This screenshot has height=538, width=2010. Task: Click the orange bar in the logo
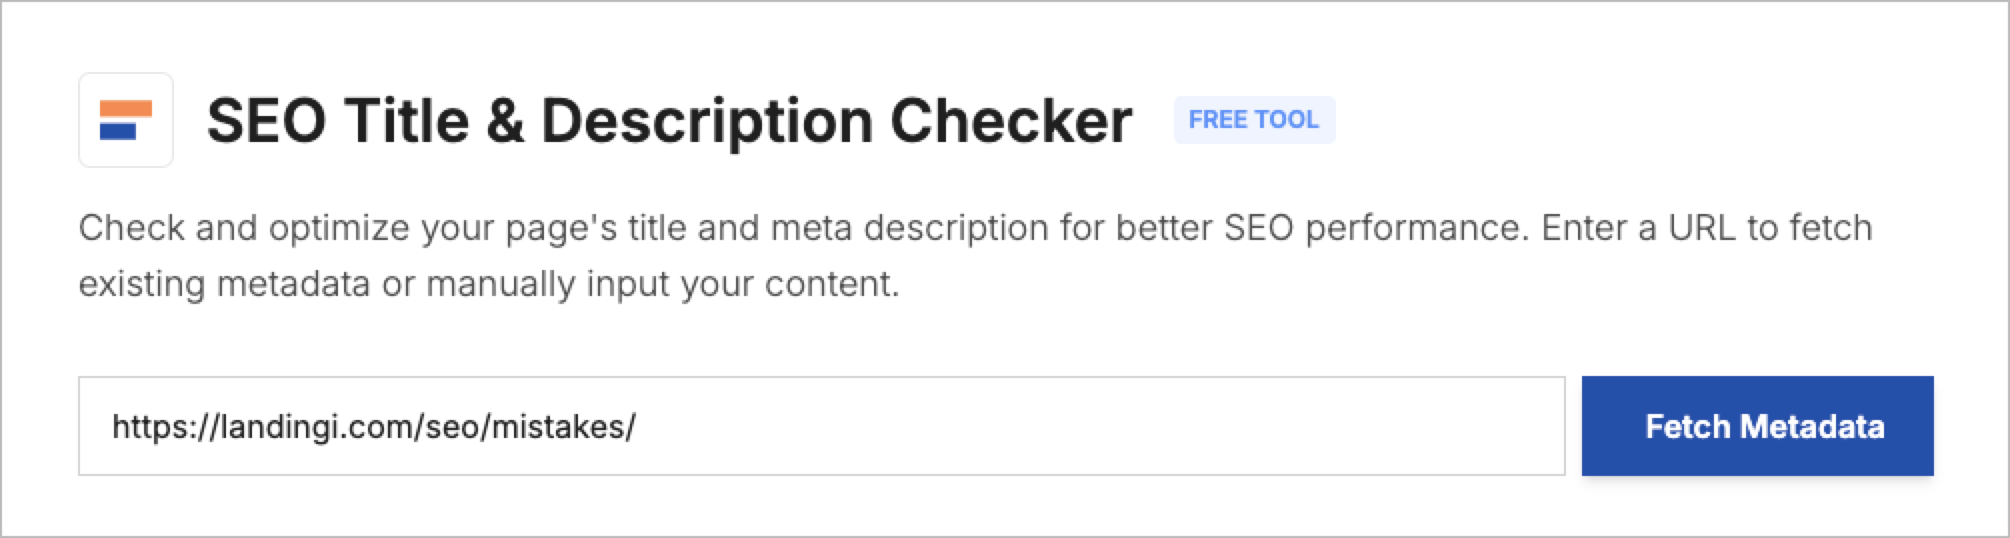click(x=126, y=109)
